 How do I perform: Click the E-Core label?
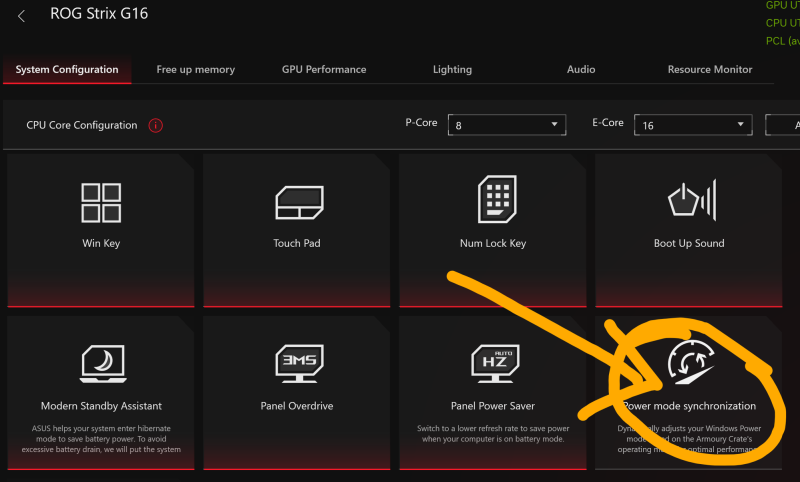point(608,123)
